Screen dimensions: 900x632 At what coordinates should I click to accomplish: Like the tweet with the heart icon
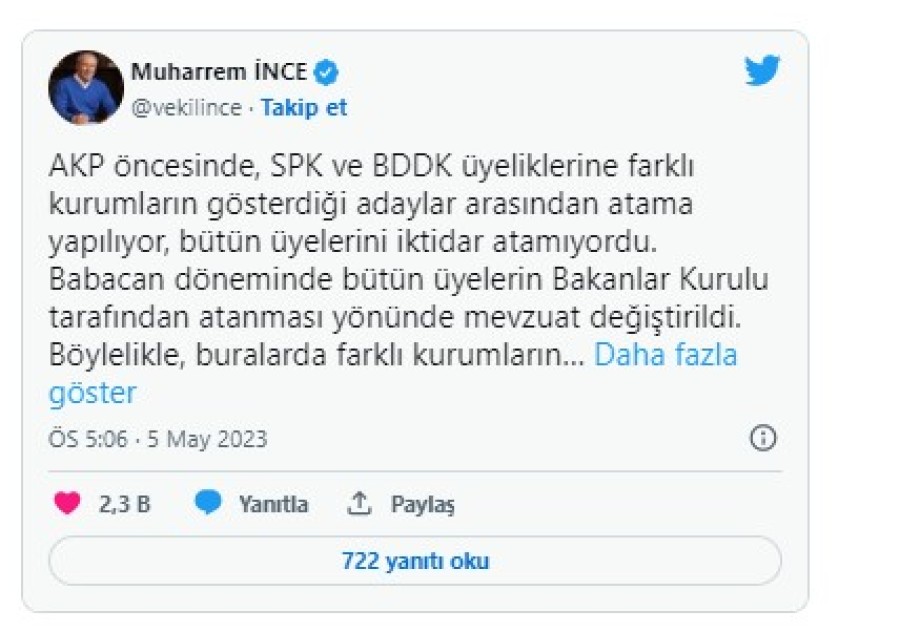click(x=67, y=504)
